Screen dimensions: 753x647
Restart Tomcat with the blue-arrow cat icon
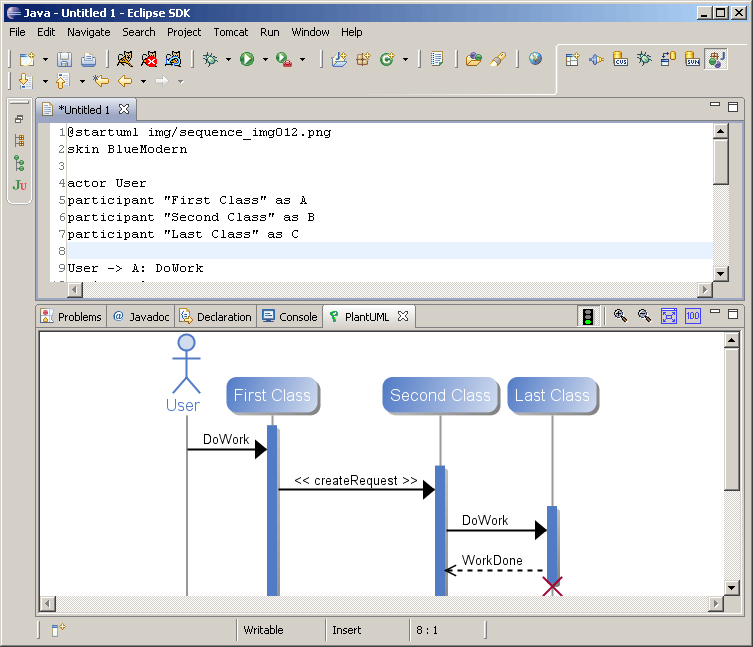click(173, 59)
